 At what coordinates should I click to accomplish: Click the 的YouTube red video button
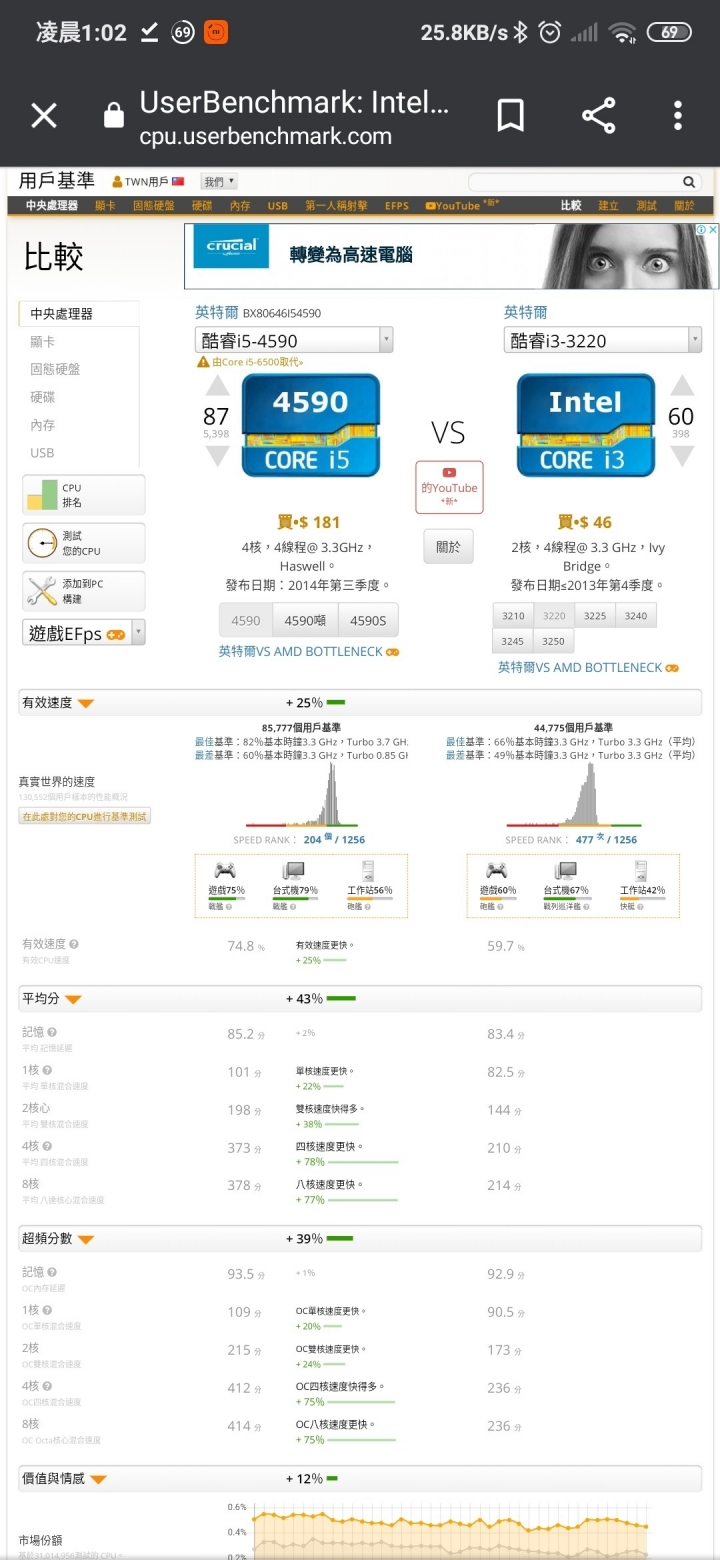tap(449, 487)
